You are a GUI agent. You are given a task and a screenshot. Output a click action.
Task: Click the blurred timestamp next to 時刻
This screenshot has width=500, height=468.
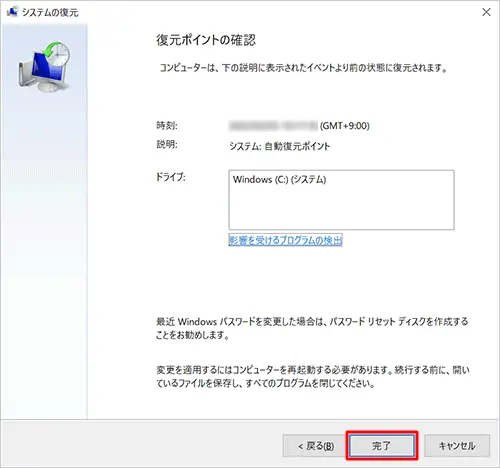click(x=273, y=126)
